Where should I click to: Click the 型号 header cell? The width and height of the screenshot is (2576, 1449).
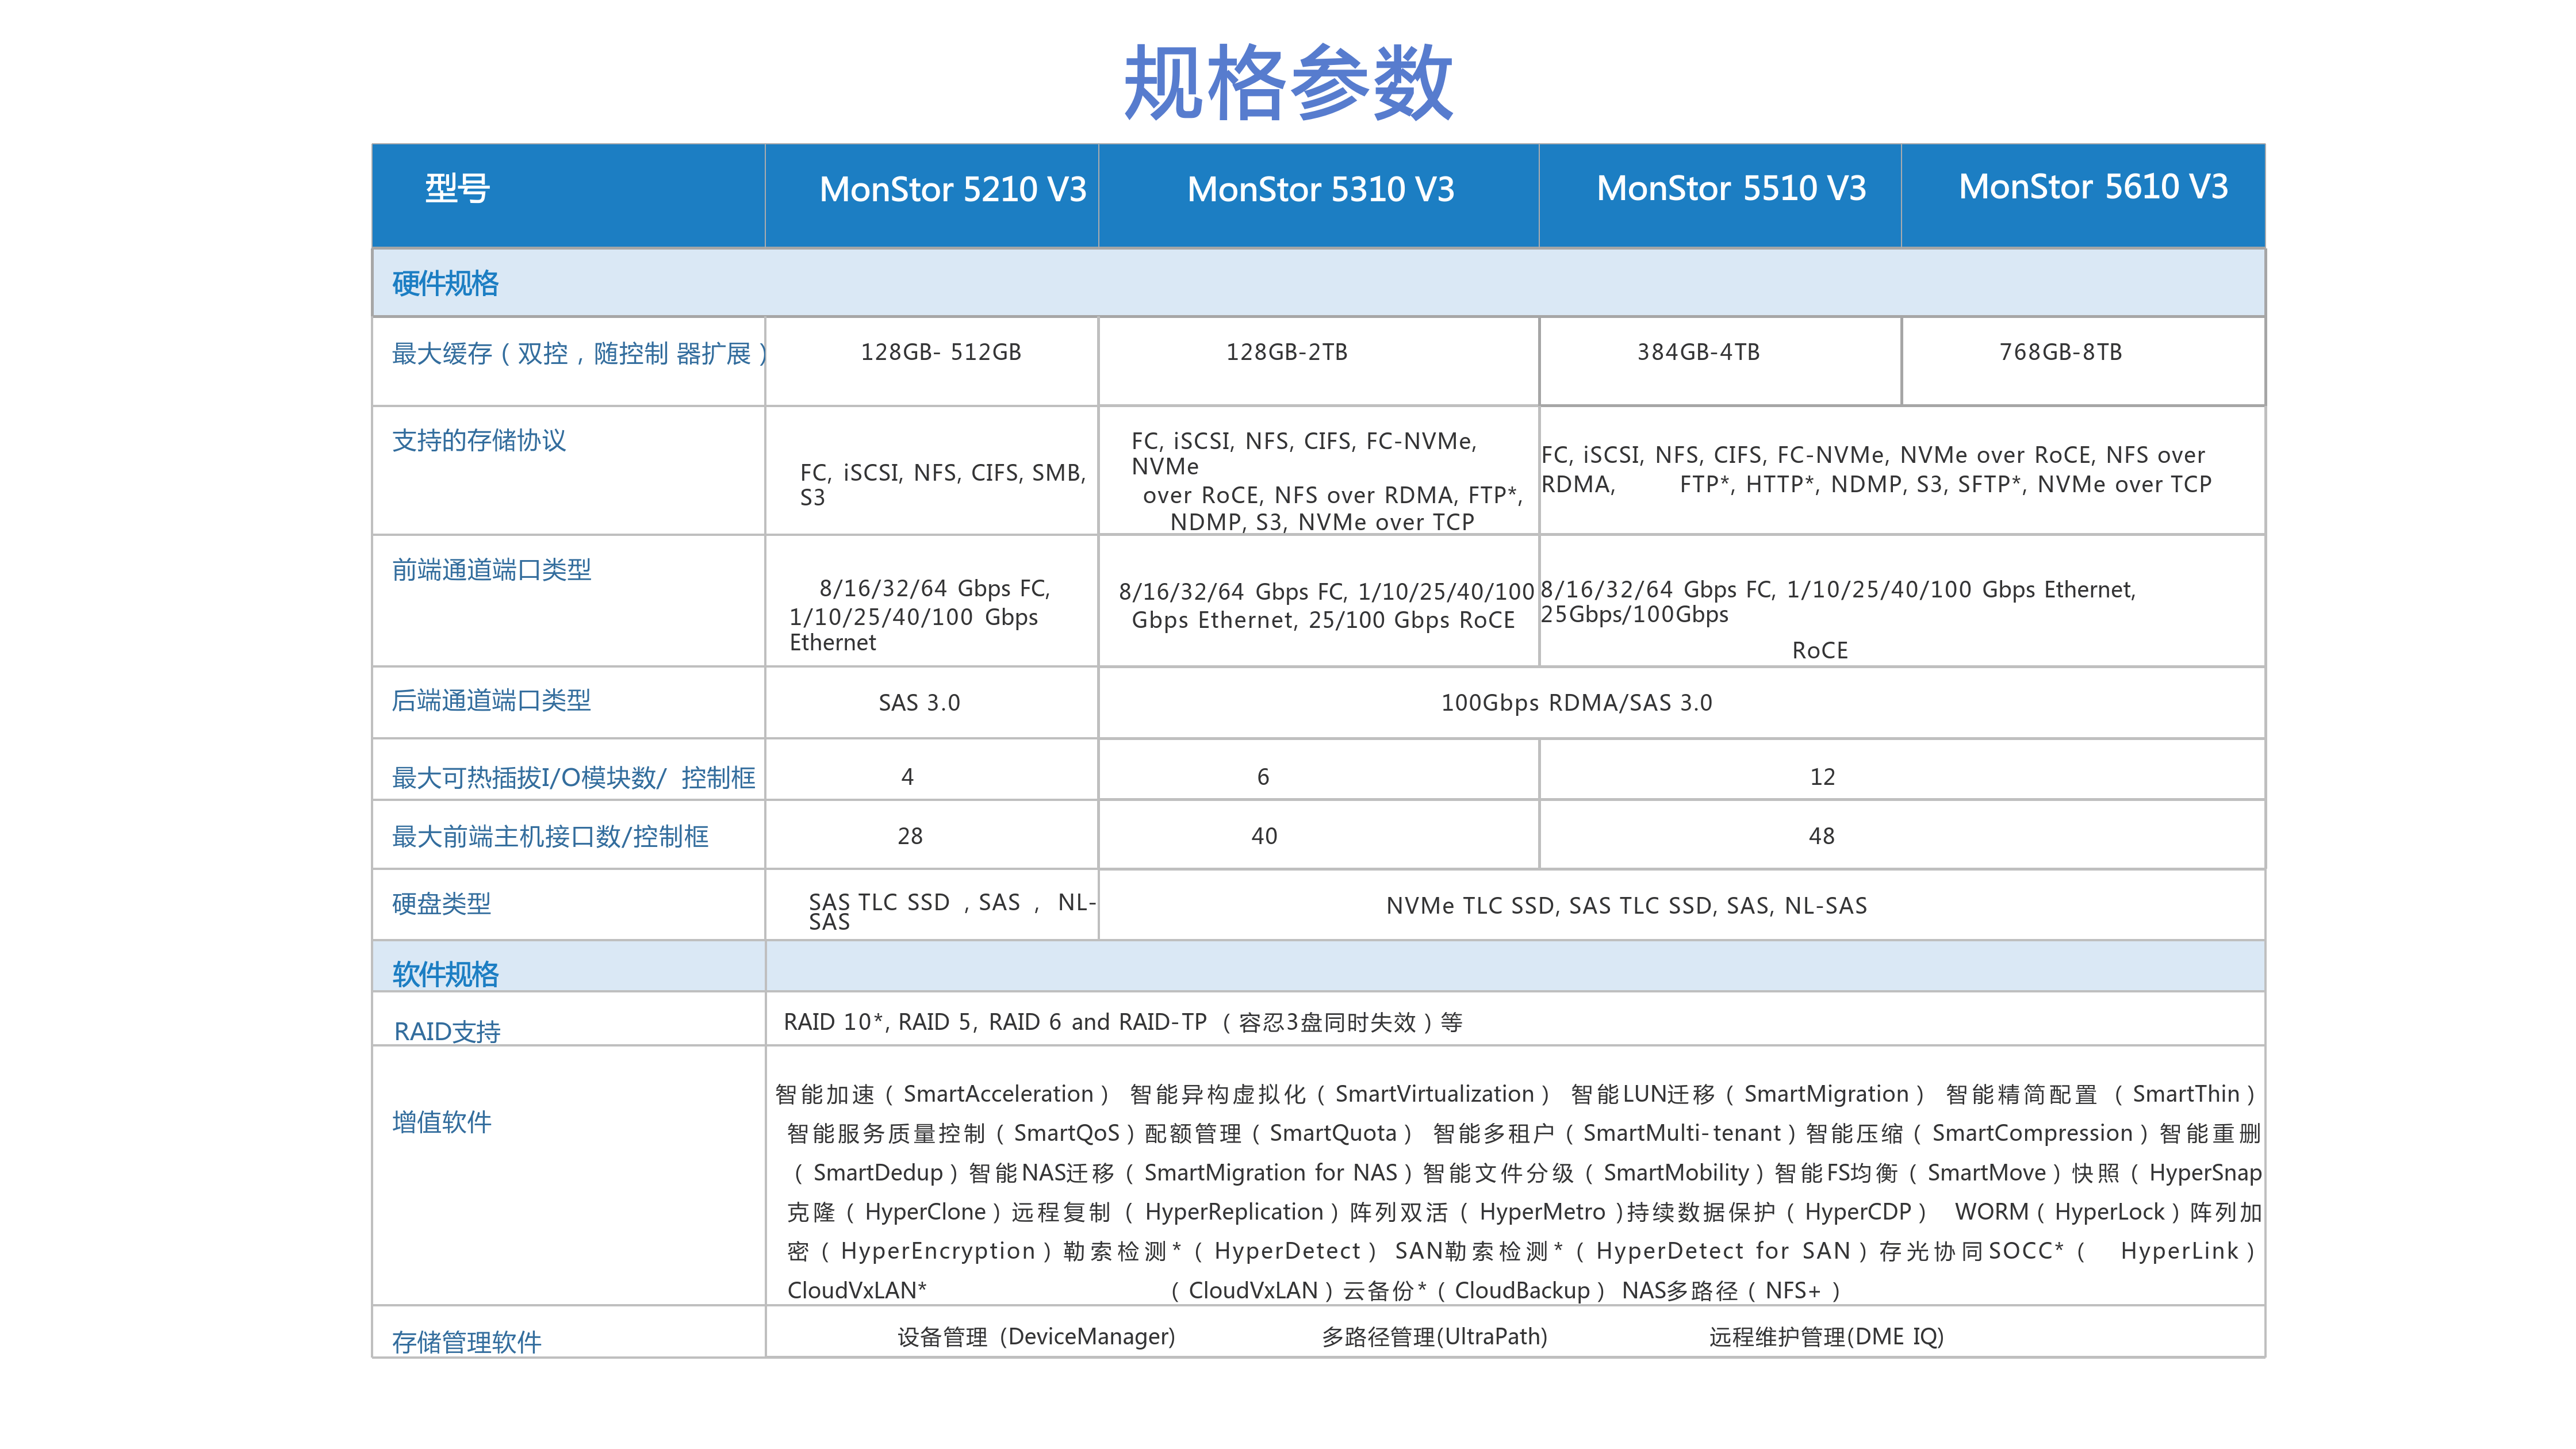pos(568,195)
